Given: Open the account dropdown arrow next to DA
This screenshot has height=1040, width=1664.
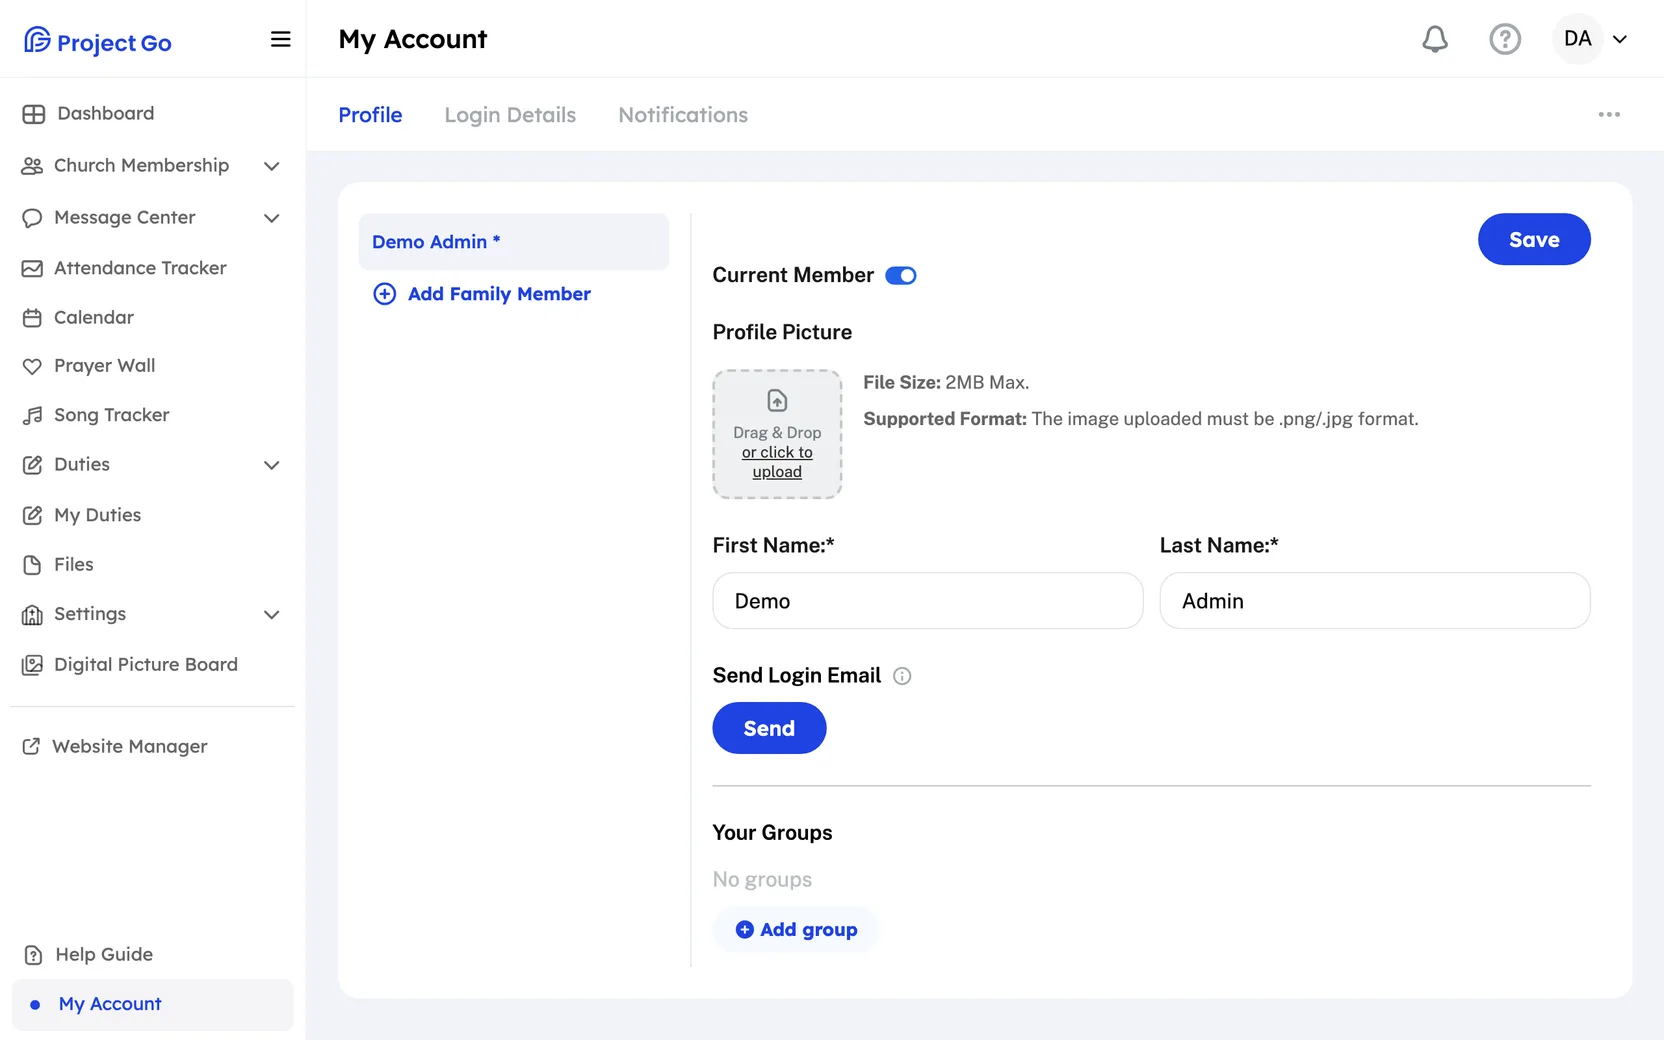Looking at the screenshot, I should pyautogui.click(x=1620, y=39).
